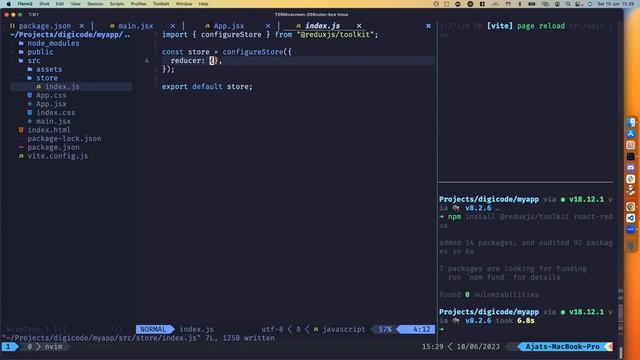Click the battery status icon

click(x=532, y=4)
